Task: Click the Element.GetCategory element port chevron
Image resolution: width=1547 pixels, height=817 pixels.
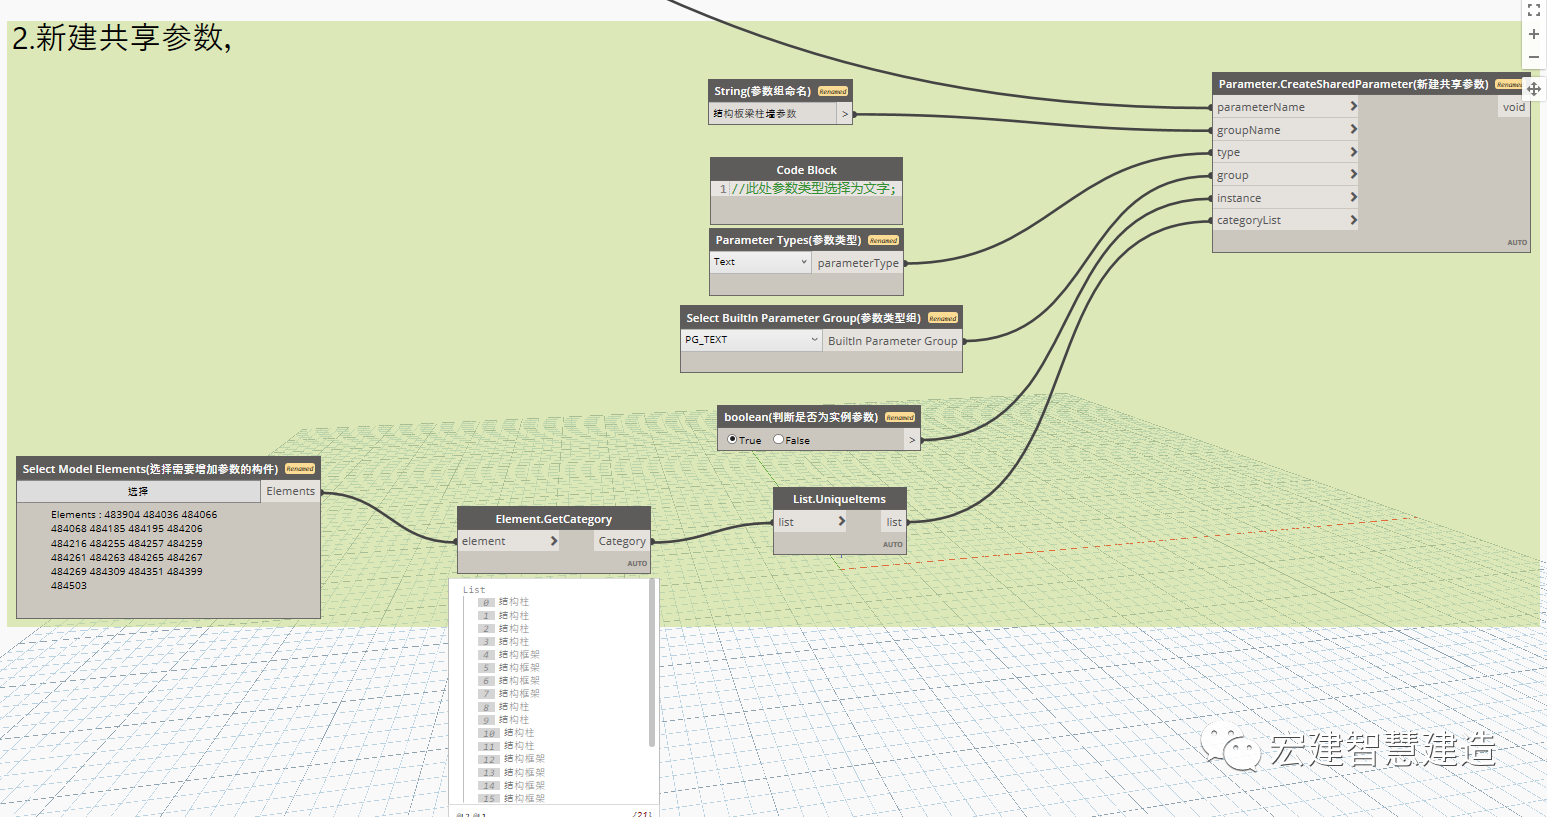Action: [x=553, y=541]
